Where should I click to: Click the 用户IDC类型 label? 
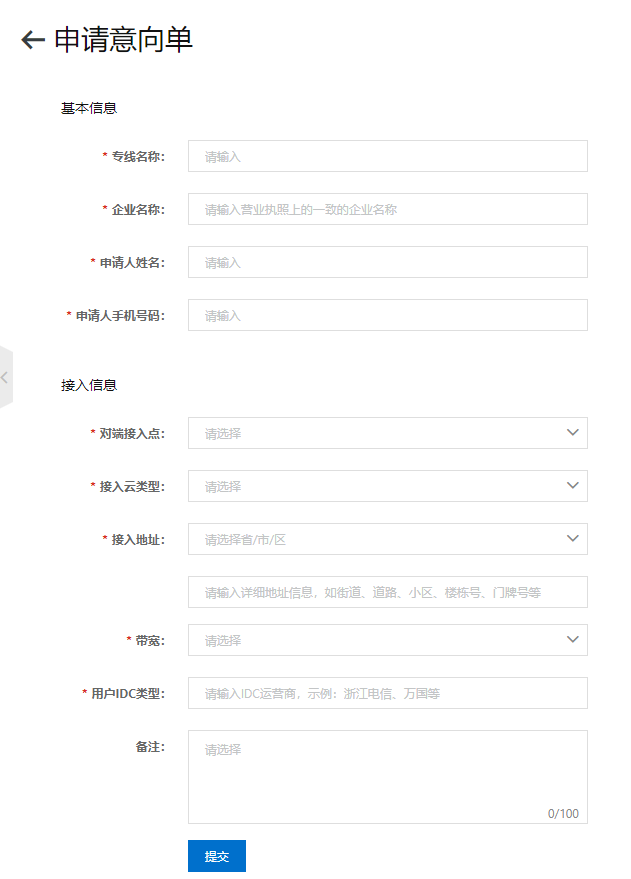coord(128,693)
